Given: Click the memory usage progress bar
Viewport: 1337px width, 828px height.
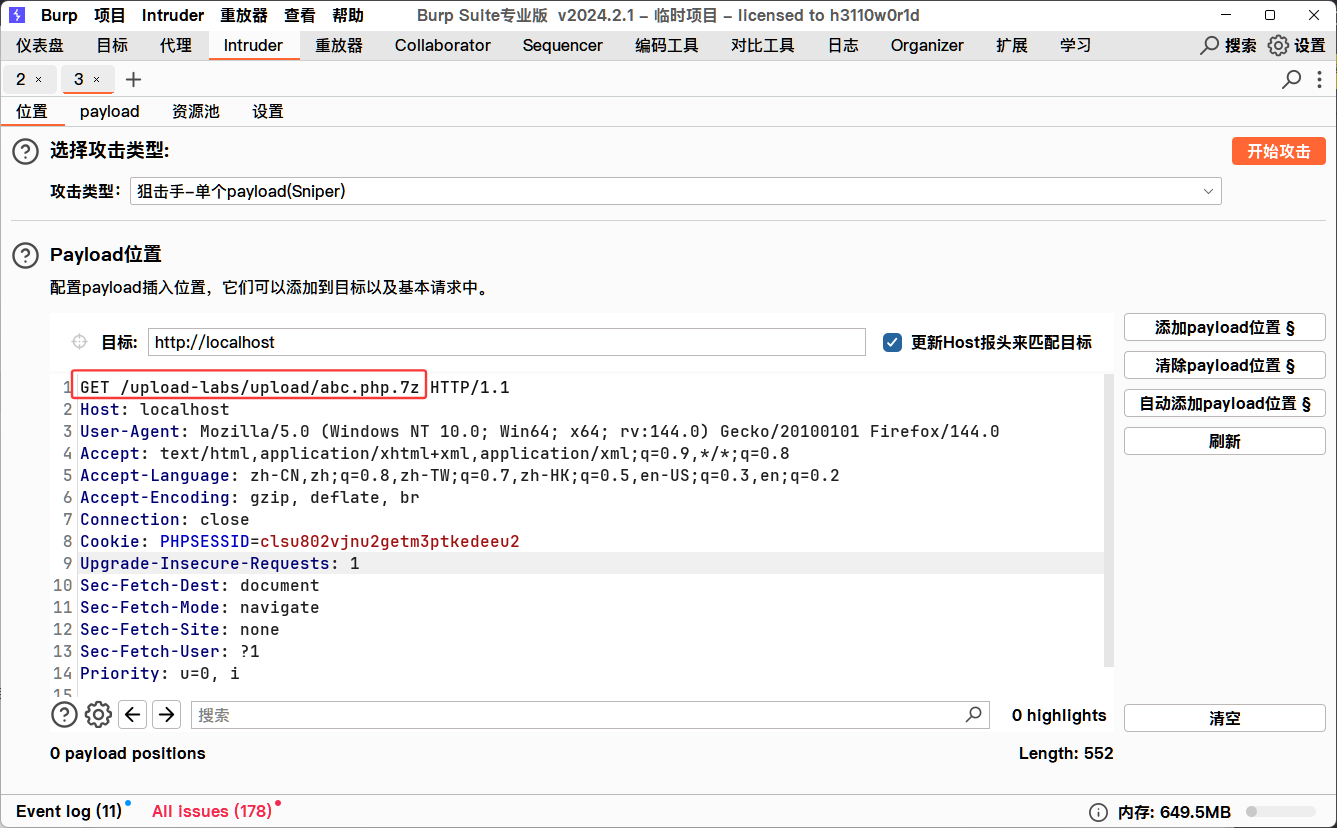Looking at the screenshot, I should [1281, 812].
